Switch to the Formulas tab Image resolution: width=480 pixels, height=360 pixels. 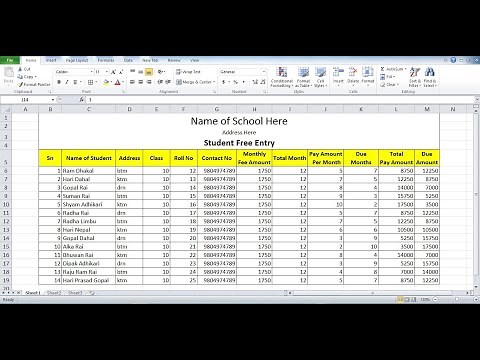(106, 60)
